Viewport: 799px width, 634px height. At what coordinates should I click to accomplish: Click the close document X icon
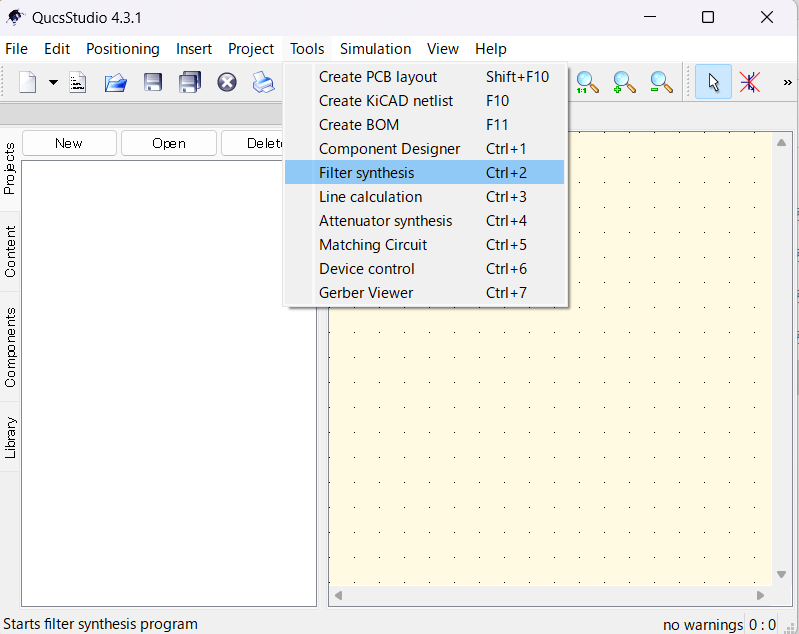pyautogui.click(x=227, y=82)
